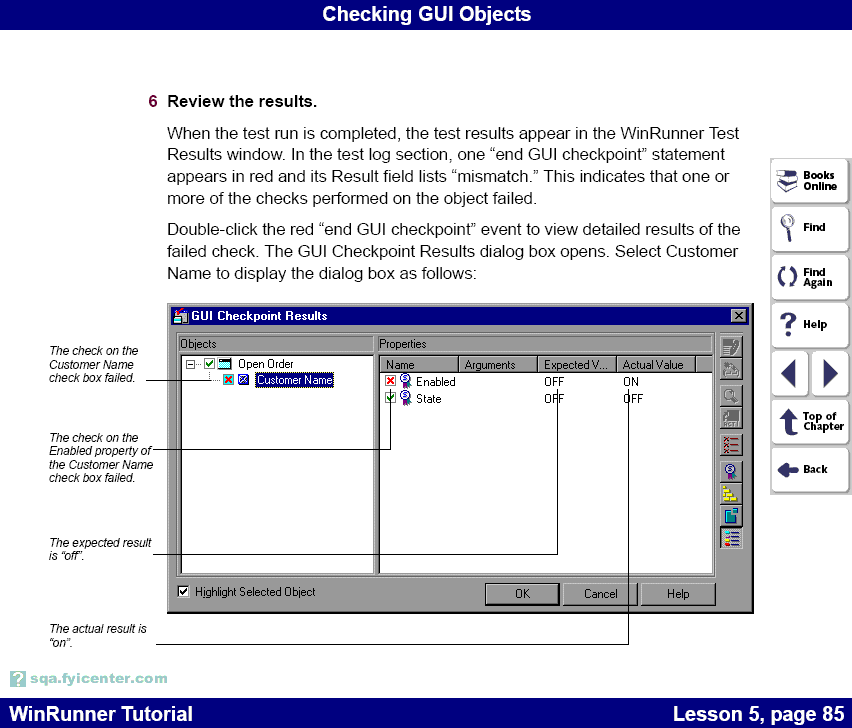
Task: Click the update expected value toolbar icon
Action: coord(731,369)
